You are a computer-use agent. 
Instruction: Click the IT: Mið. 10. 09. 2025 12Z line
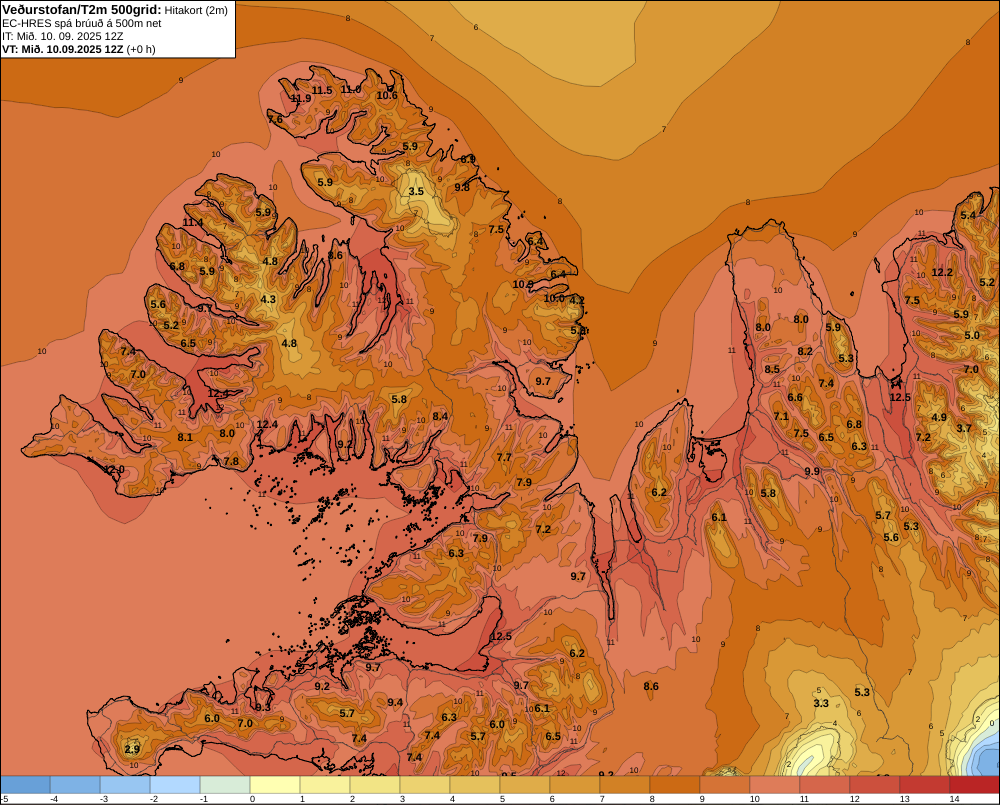(x=62, y=36)
